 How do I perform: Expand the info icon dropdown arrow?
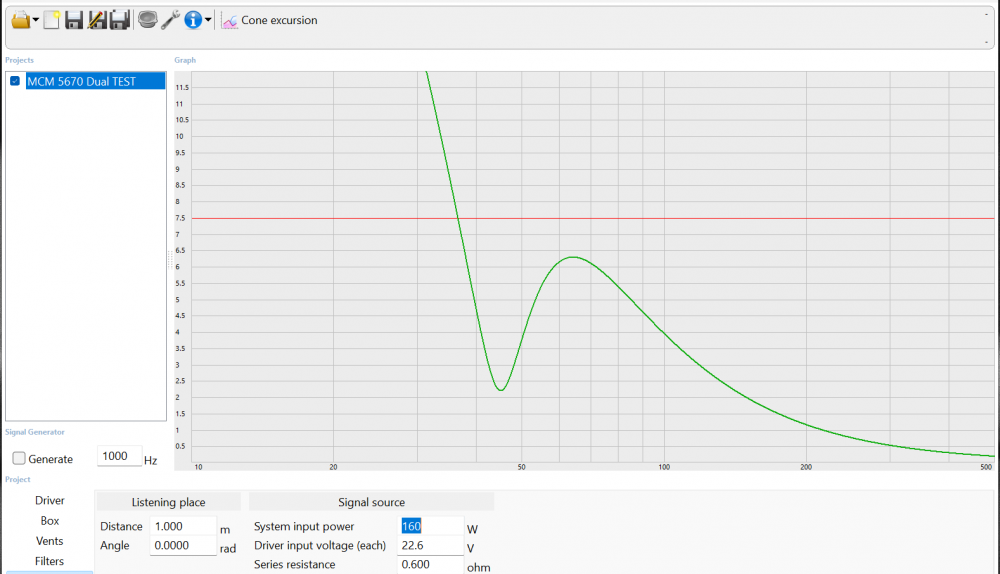[208, 21]
